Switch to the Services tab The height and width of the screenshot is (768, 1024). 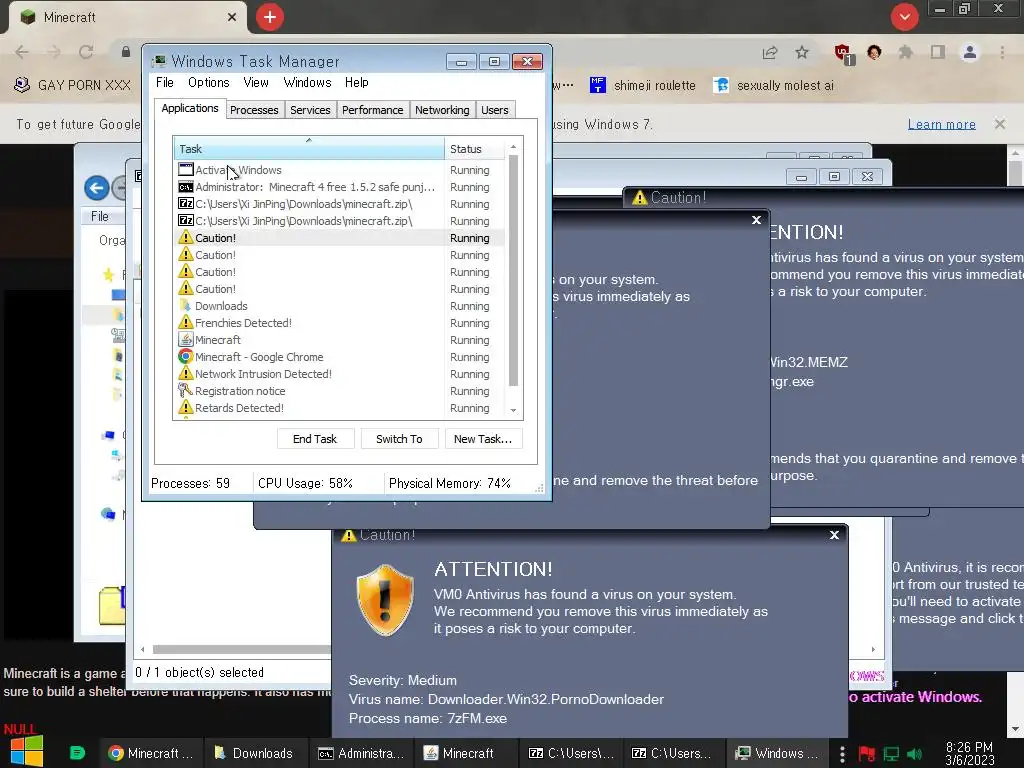[x=310, y=110]
